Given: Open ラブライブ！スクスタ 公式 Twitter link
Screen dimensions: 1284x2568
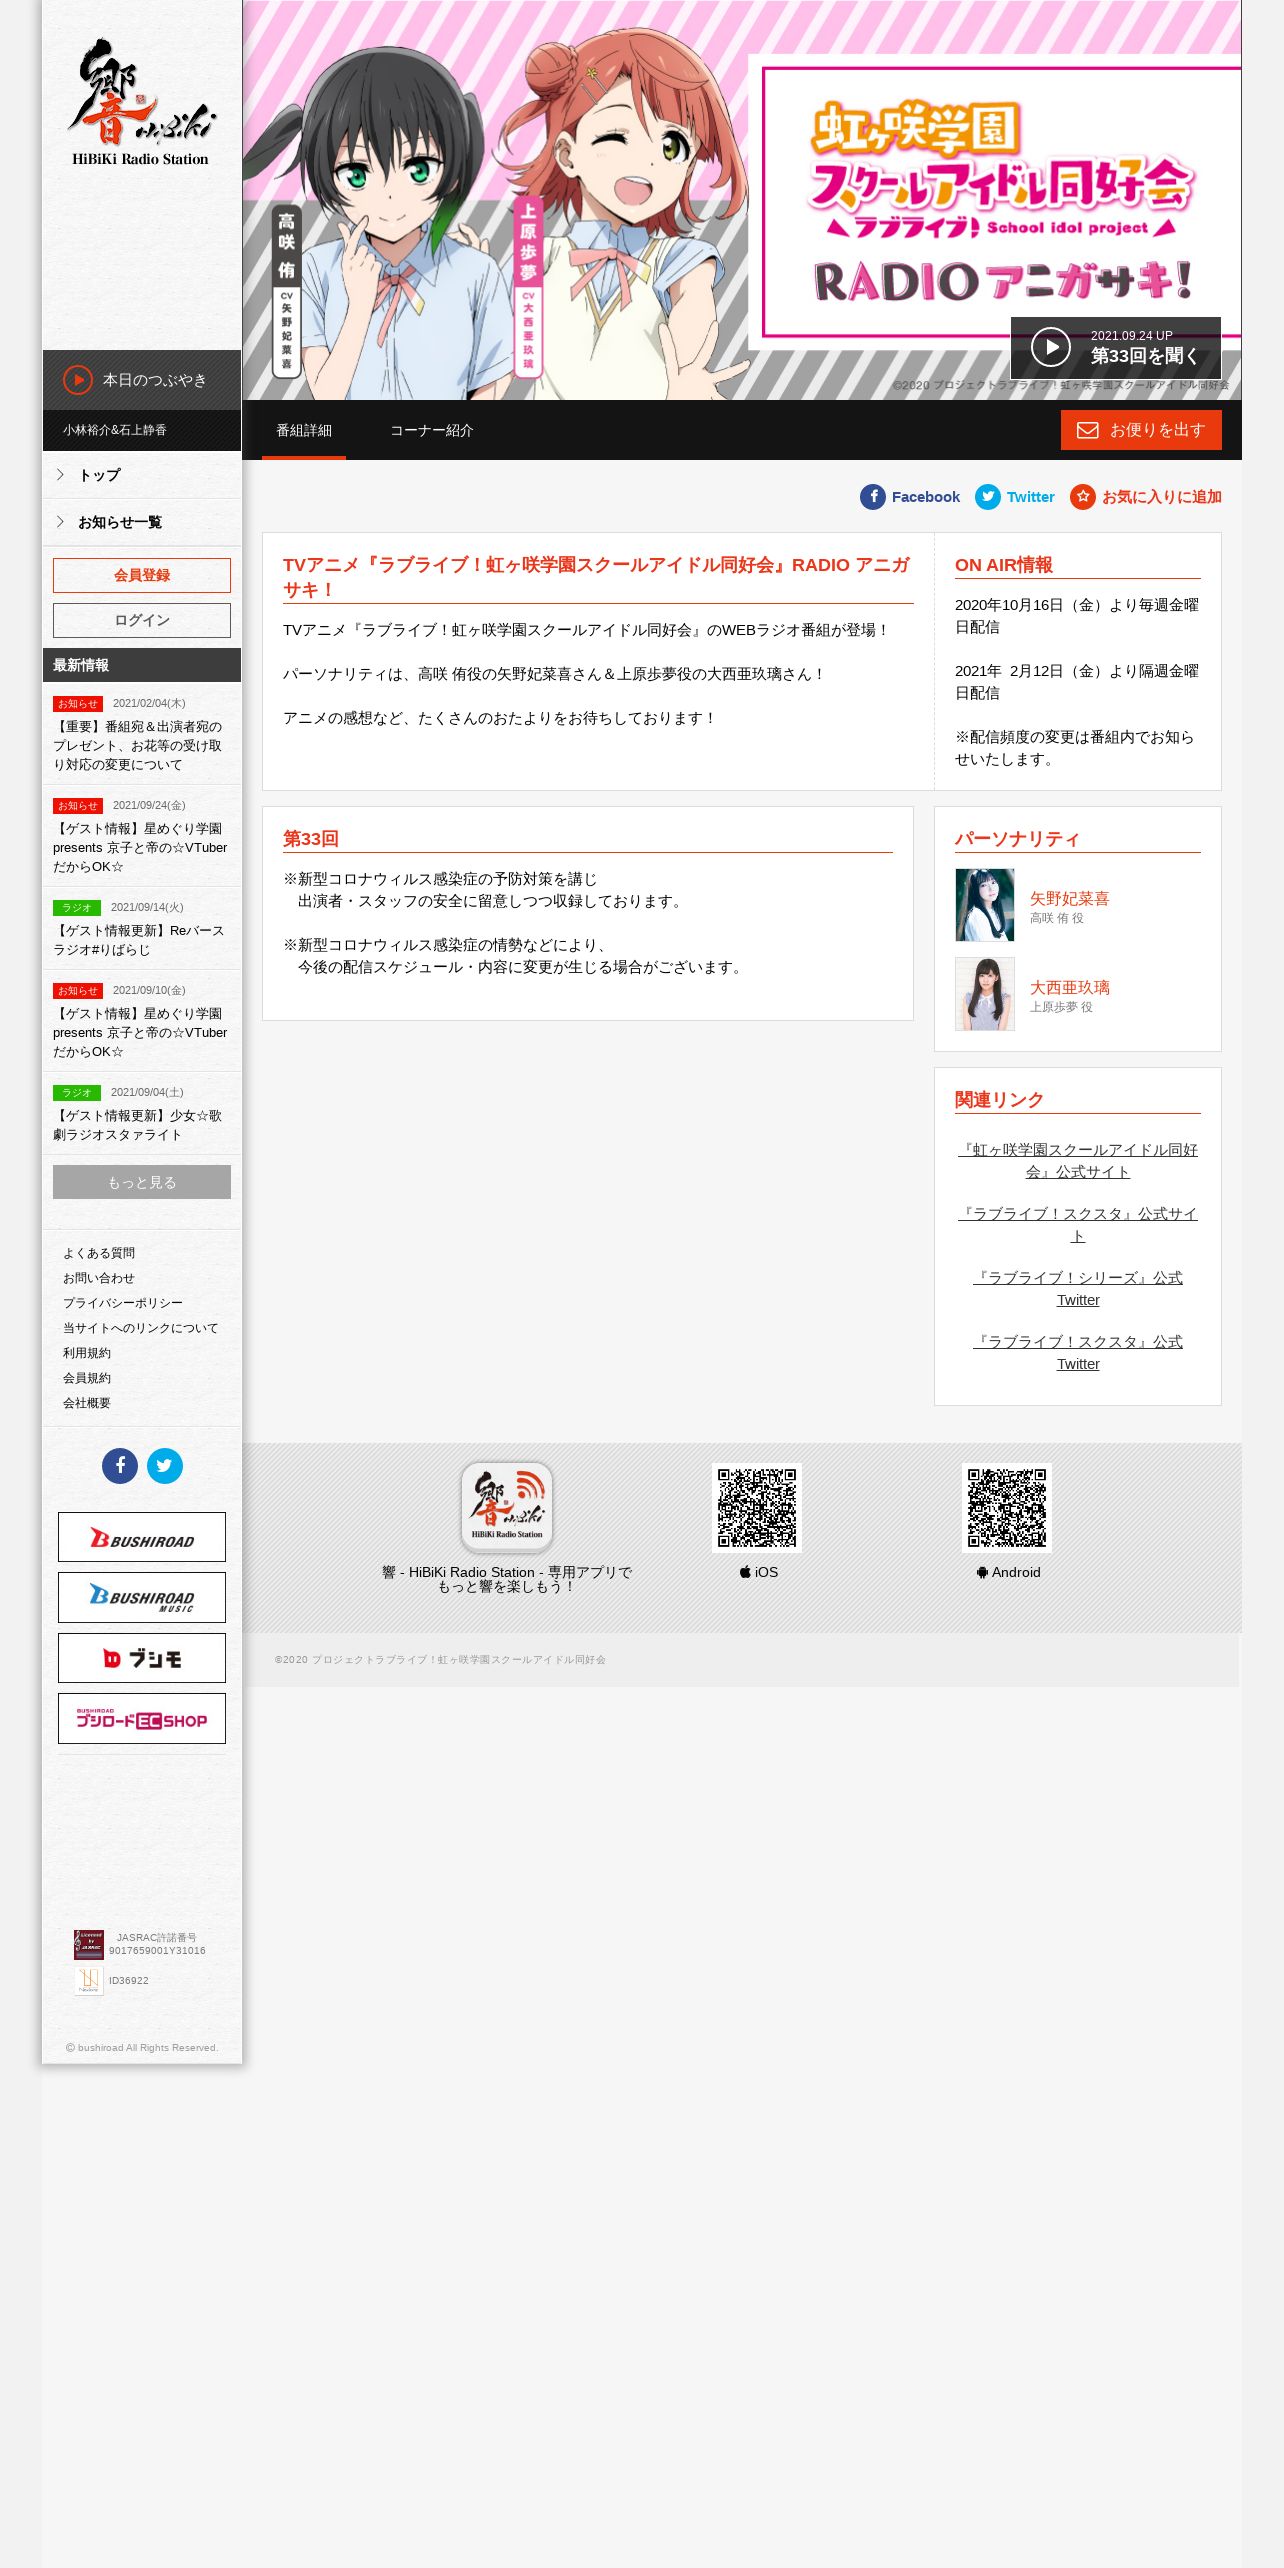Looking at the screenshot, I should [1078, 1353].
